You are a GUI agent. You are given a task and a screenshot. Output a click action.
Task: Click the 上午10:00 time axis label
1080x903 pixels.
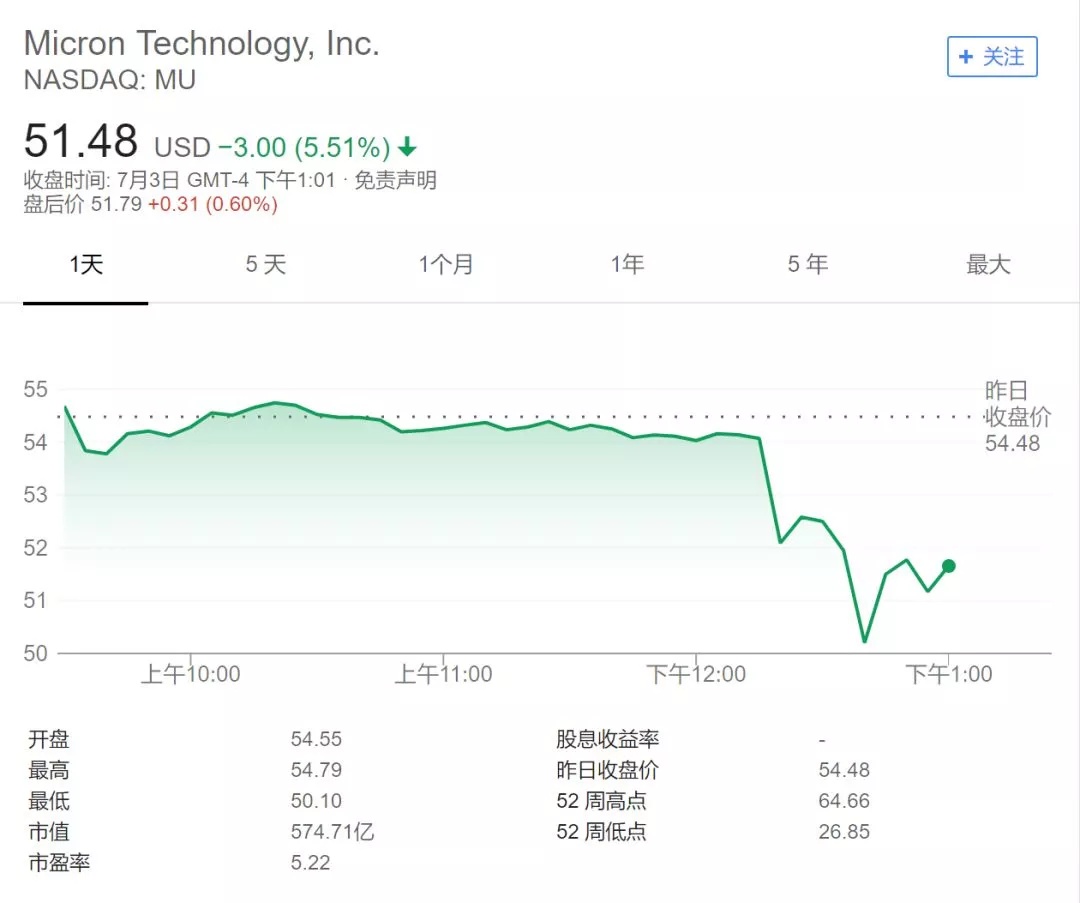pyautogui.click(x=191, y=674)
